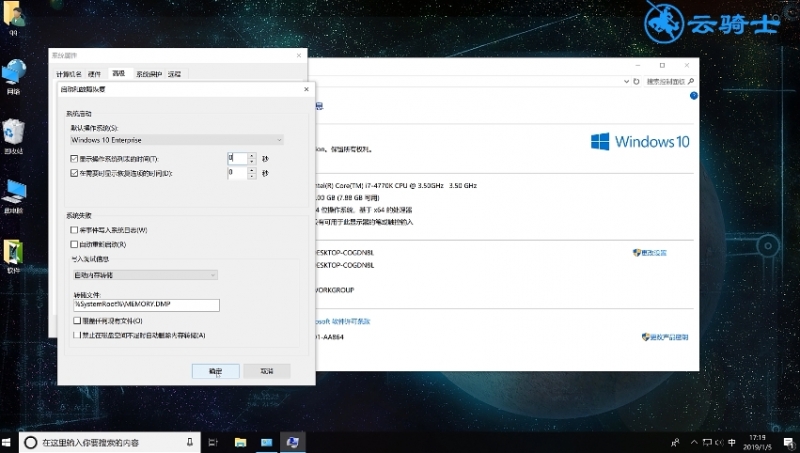
Task: Open the Windows Start menu
Action: click(7, 442)
